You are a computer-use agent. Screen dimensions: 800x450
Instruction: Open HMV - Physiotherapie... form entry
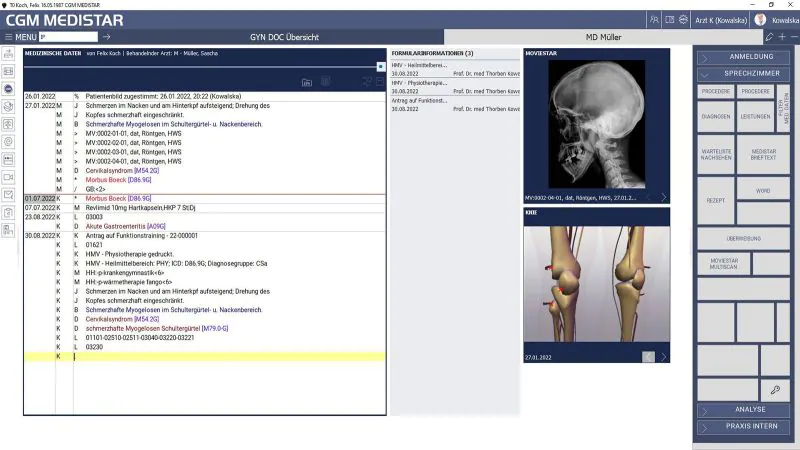click(455, 87)
